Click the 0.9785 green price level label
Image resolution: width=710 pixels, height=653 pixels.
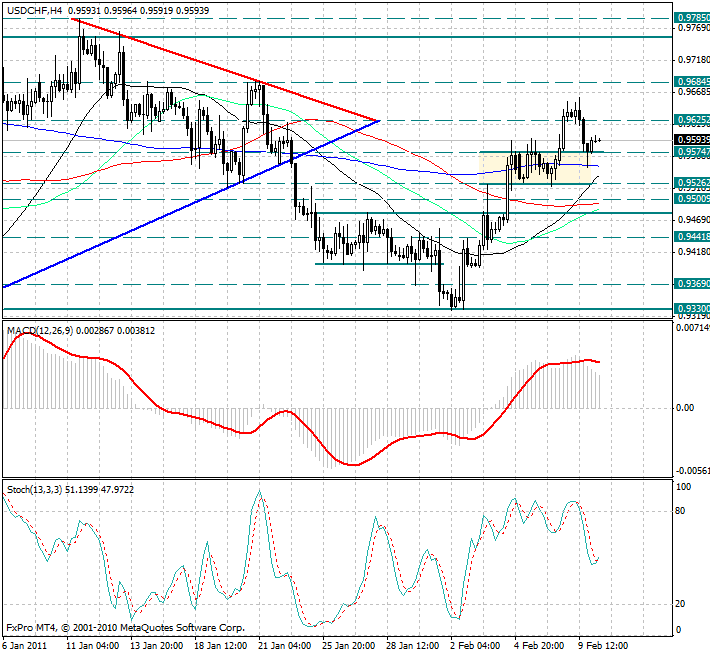click(x=692, y=18)
